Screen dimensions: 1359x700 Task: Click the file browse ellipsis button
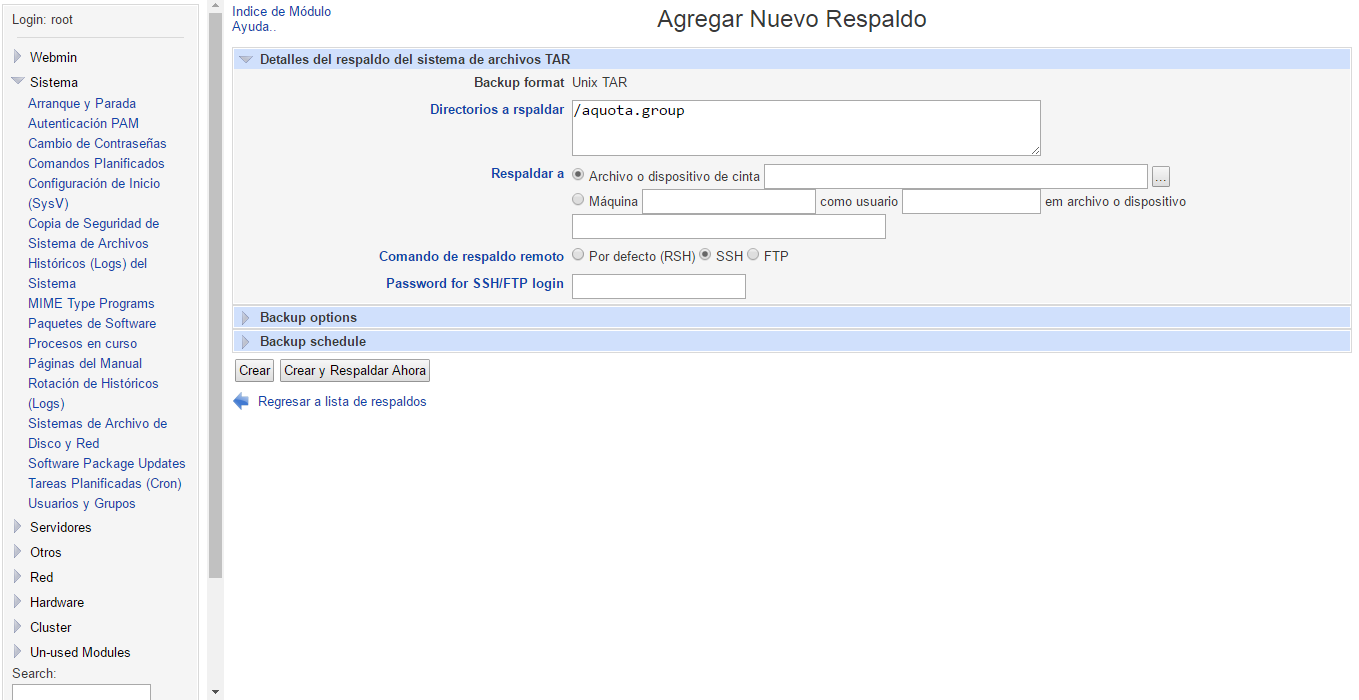[1160, 177]
